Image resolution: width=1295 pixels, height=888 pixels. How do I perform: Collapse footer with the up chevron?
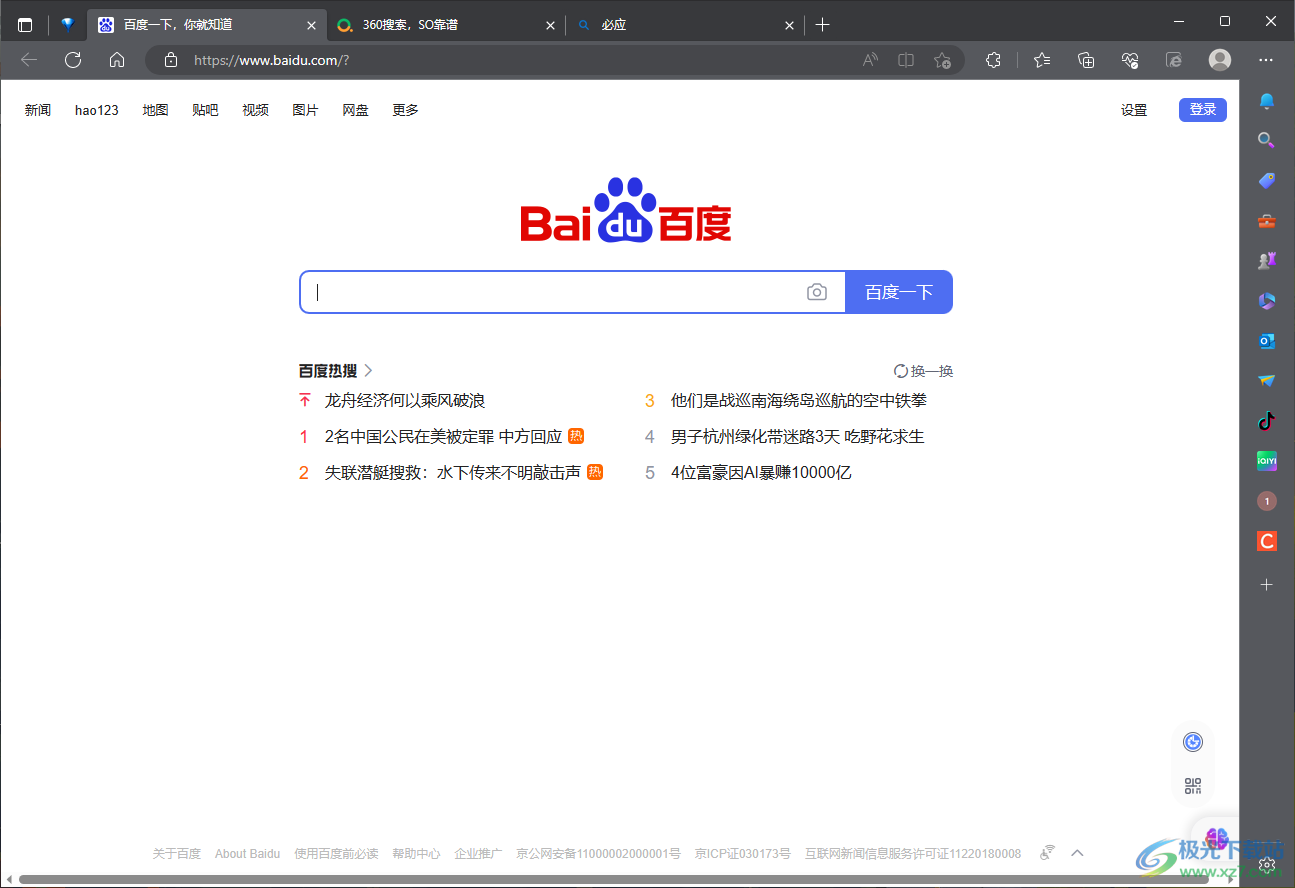[1077, 853]
